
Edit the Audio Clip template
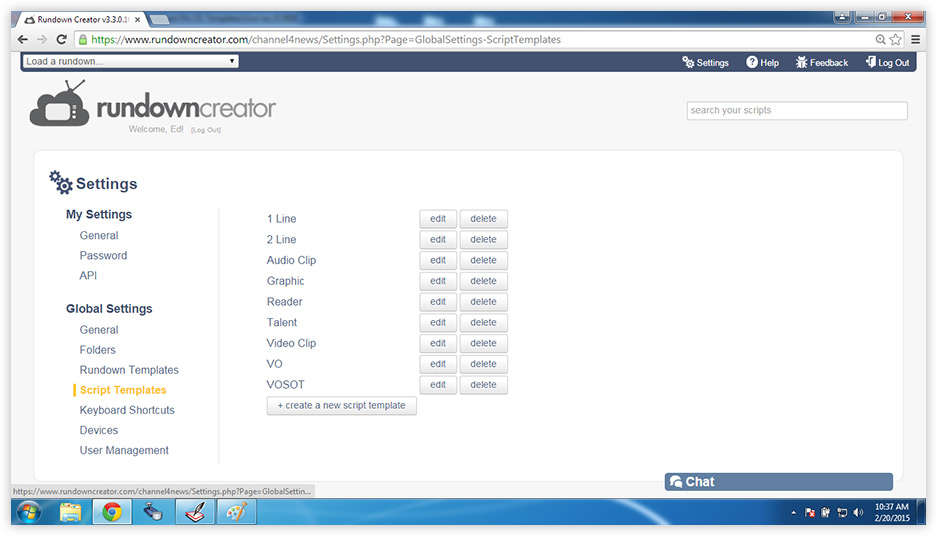coord(438,261)
